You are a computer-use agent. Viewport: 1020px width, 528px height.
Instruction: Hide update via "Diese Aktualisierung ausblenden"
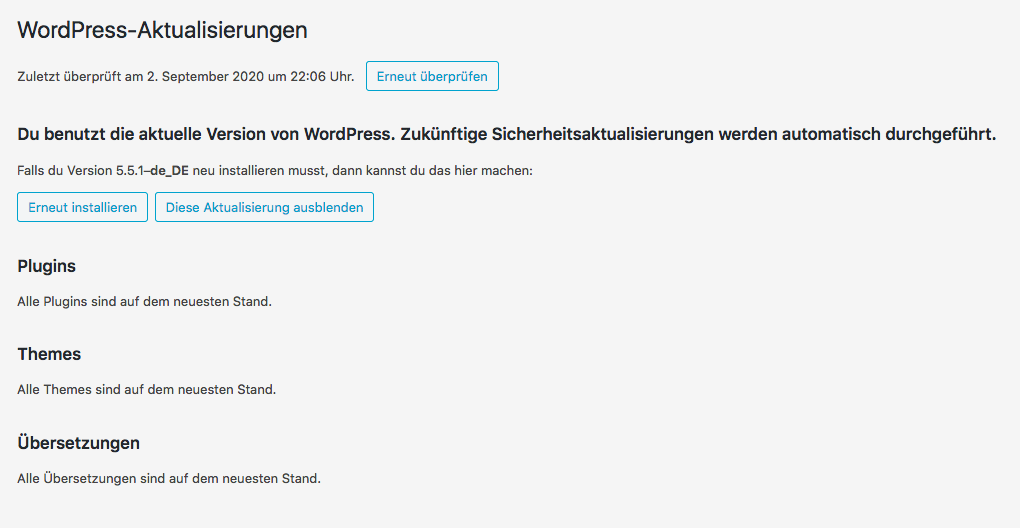tap(264, 207)
